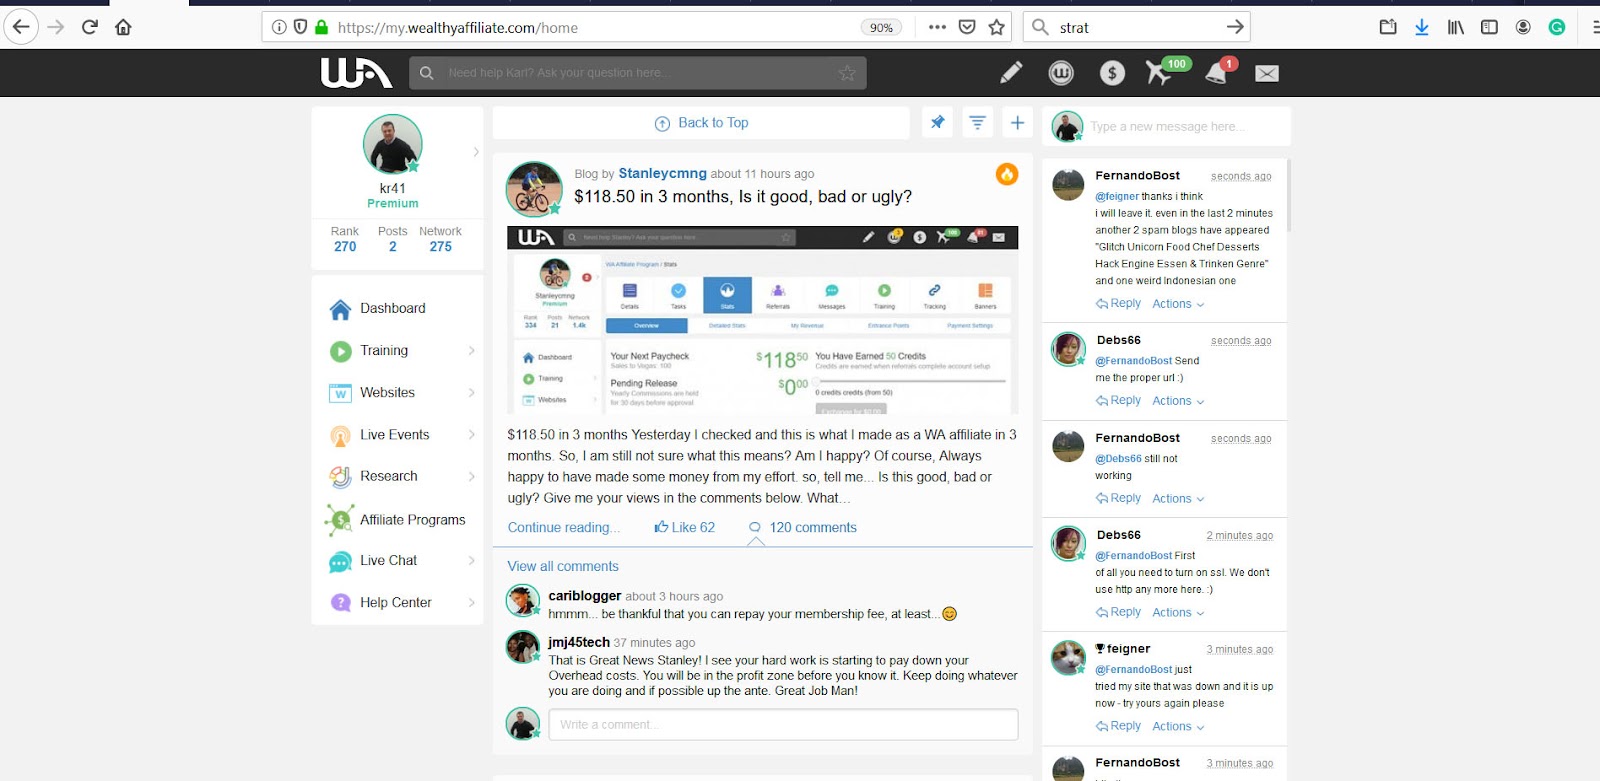Expand Websites submenu chevron
The image size is (1600, 781).
coord(471,393)
